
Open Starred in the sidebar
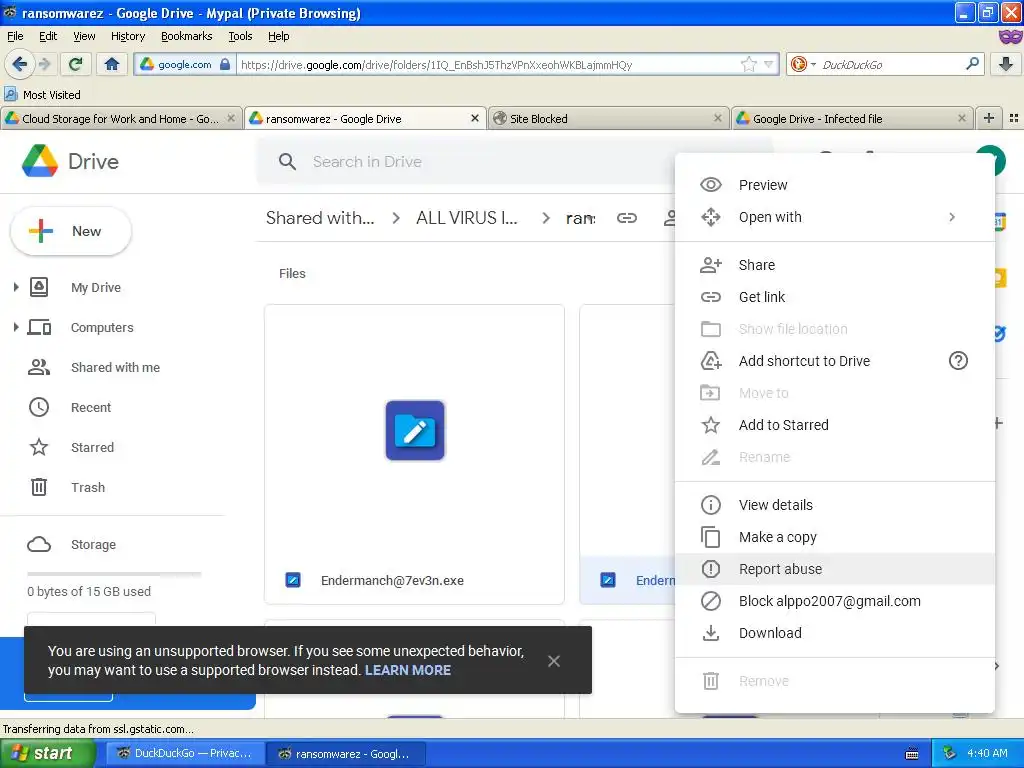pyautogui.click(x=92, y=447)
